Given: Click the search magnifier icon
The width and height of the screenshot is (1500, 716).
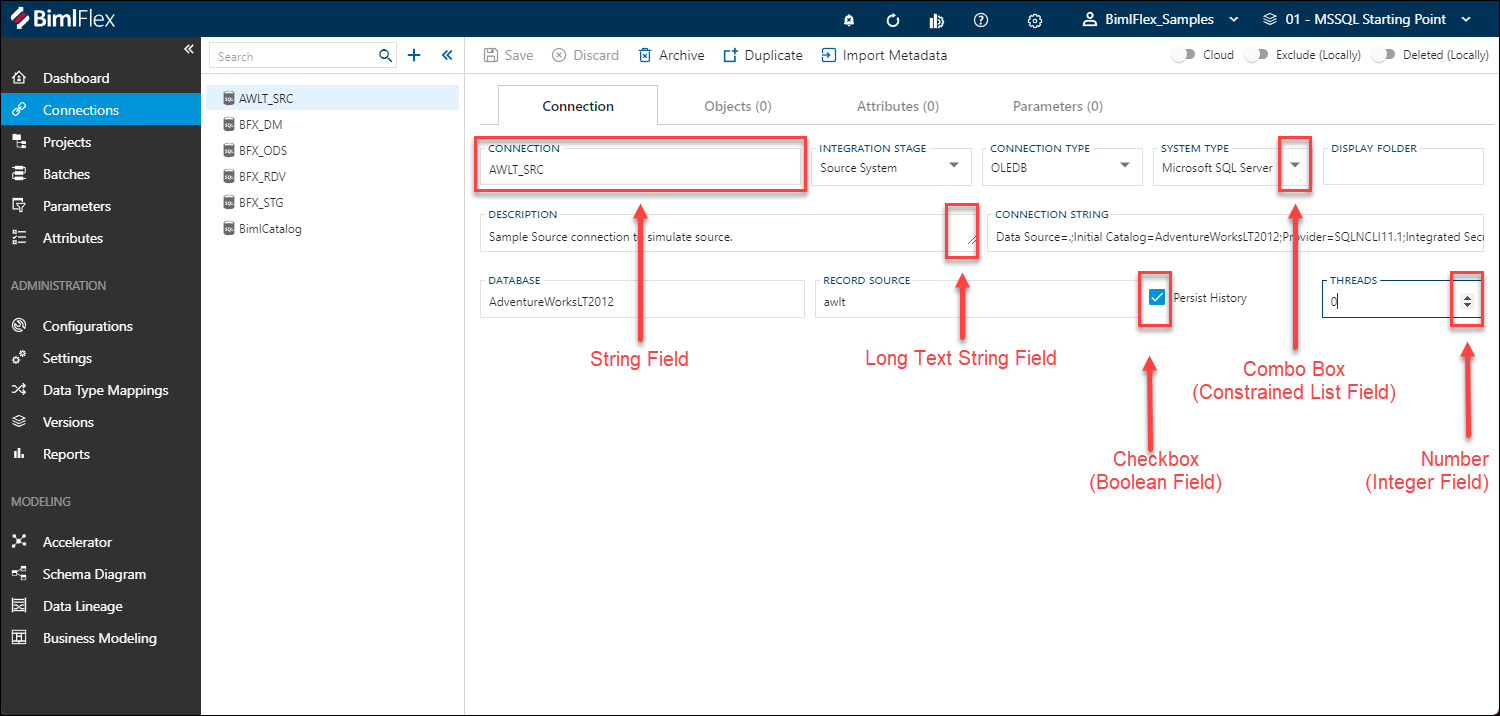Looking at the screenshot, I should pyautogui.click(x=386, y=56).
